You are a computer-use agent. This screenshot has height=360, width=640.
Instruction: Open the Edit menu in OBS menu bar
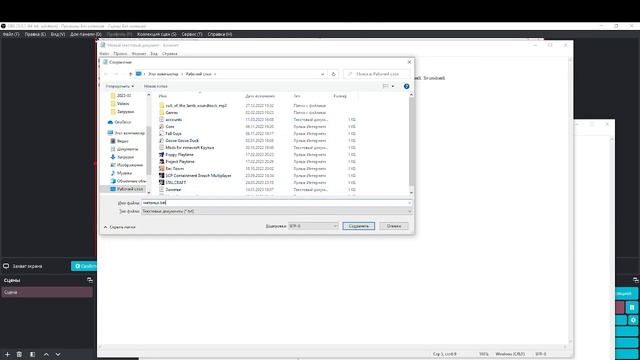point(35,34)
